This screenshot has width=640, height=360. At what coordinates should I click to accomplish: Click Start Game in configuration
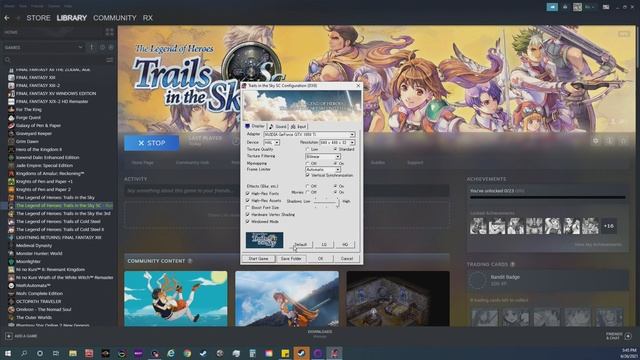pyautogui.click(x=258, y=259)
